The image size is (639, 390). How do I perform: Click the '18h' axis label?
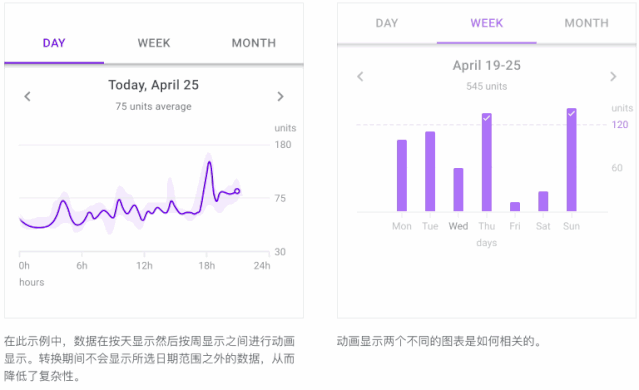point(207,266)
